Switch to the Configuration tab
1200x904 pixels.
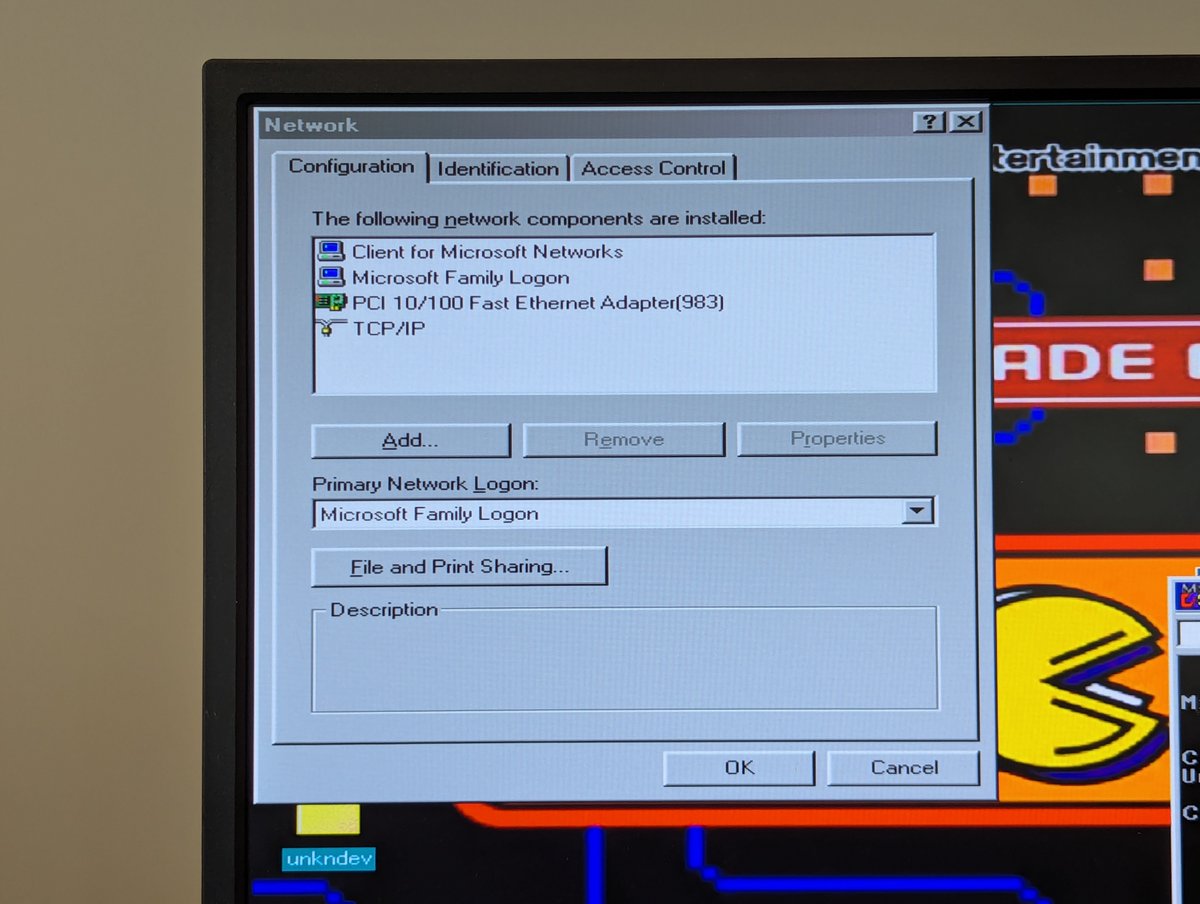pyautogui.click(x=351, y=167)
